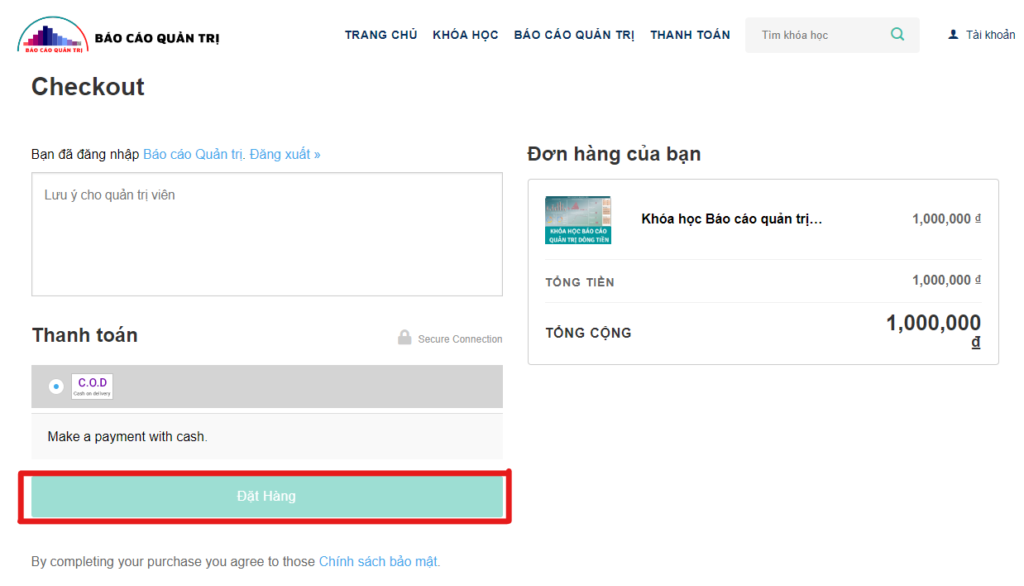Click the Khóa học Báo cáo quản trị item name
This screenshot has height=586, width=1024.
coord(731,219)
